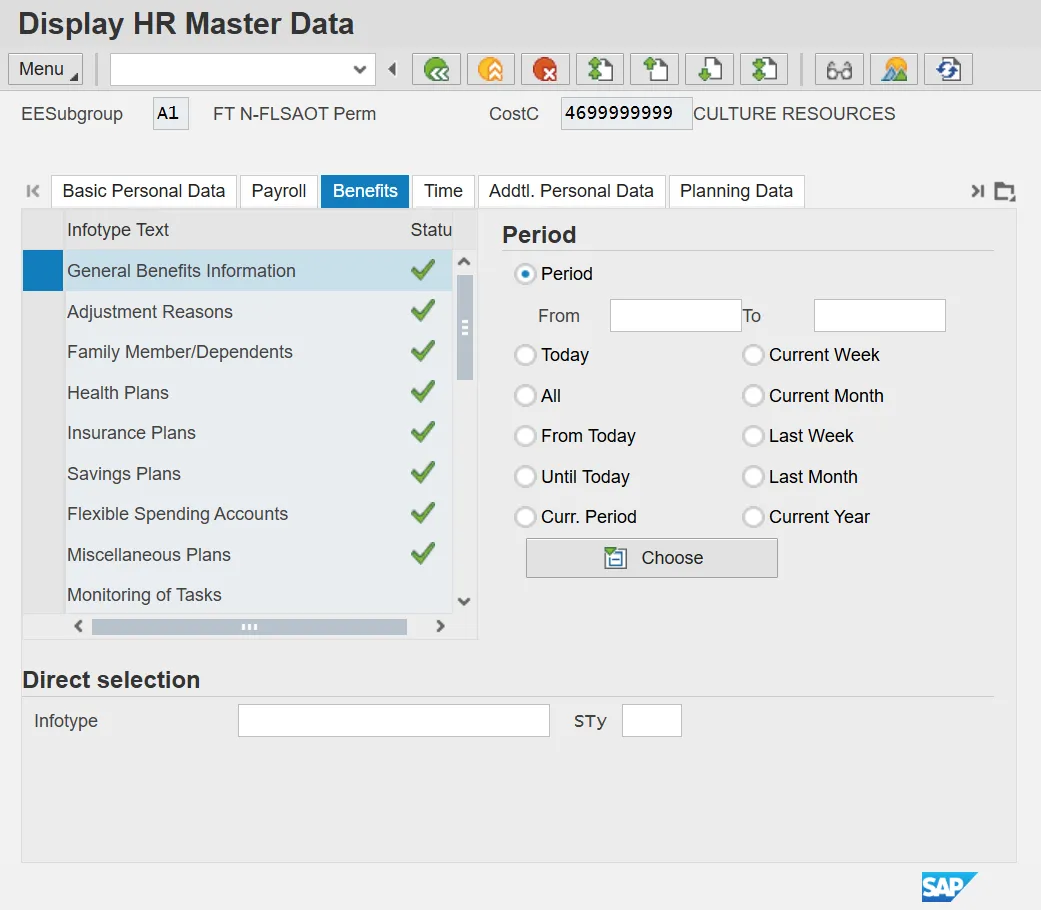Collapse the command field using left arrow
The height and width of the screenshot is (910, 1041).
tap(392, 69)
